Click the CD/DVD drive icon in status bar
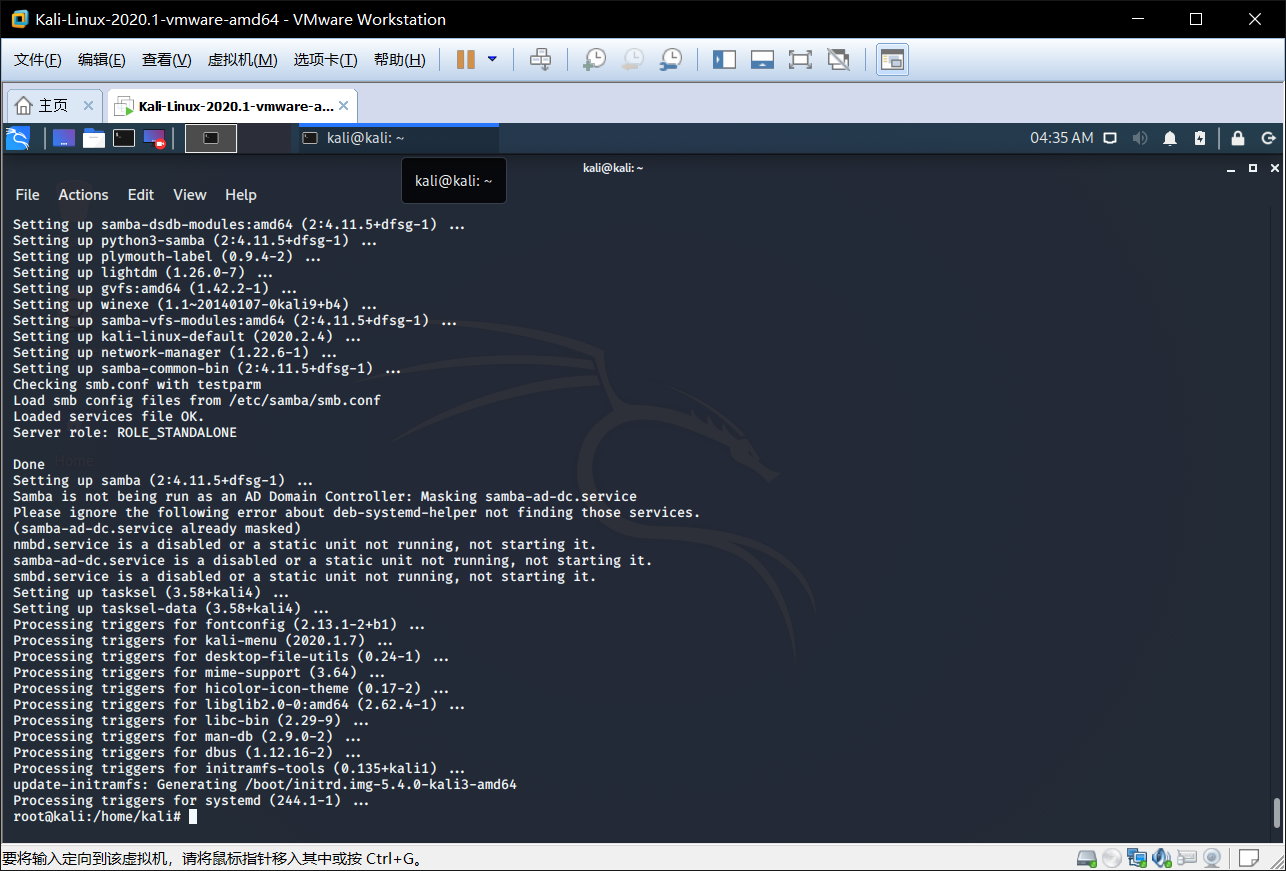Screen dimensions: 1286x871 click(x=1111, y=858)
